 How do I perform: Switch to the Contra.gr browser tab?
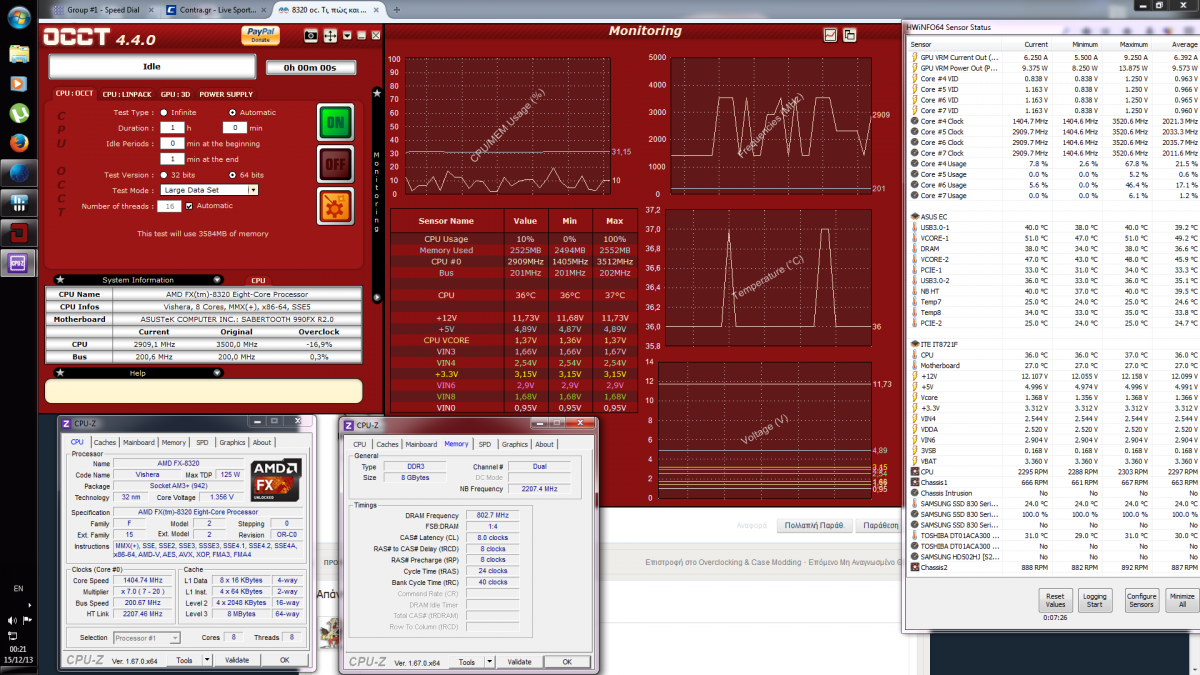(214, 8)
